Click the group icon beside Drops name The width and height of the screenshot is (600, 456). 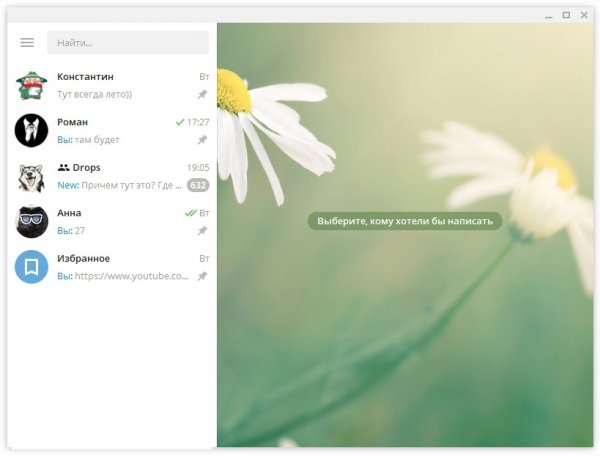coord(63,168)
